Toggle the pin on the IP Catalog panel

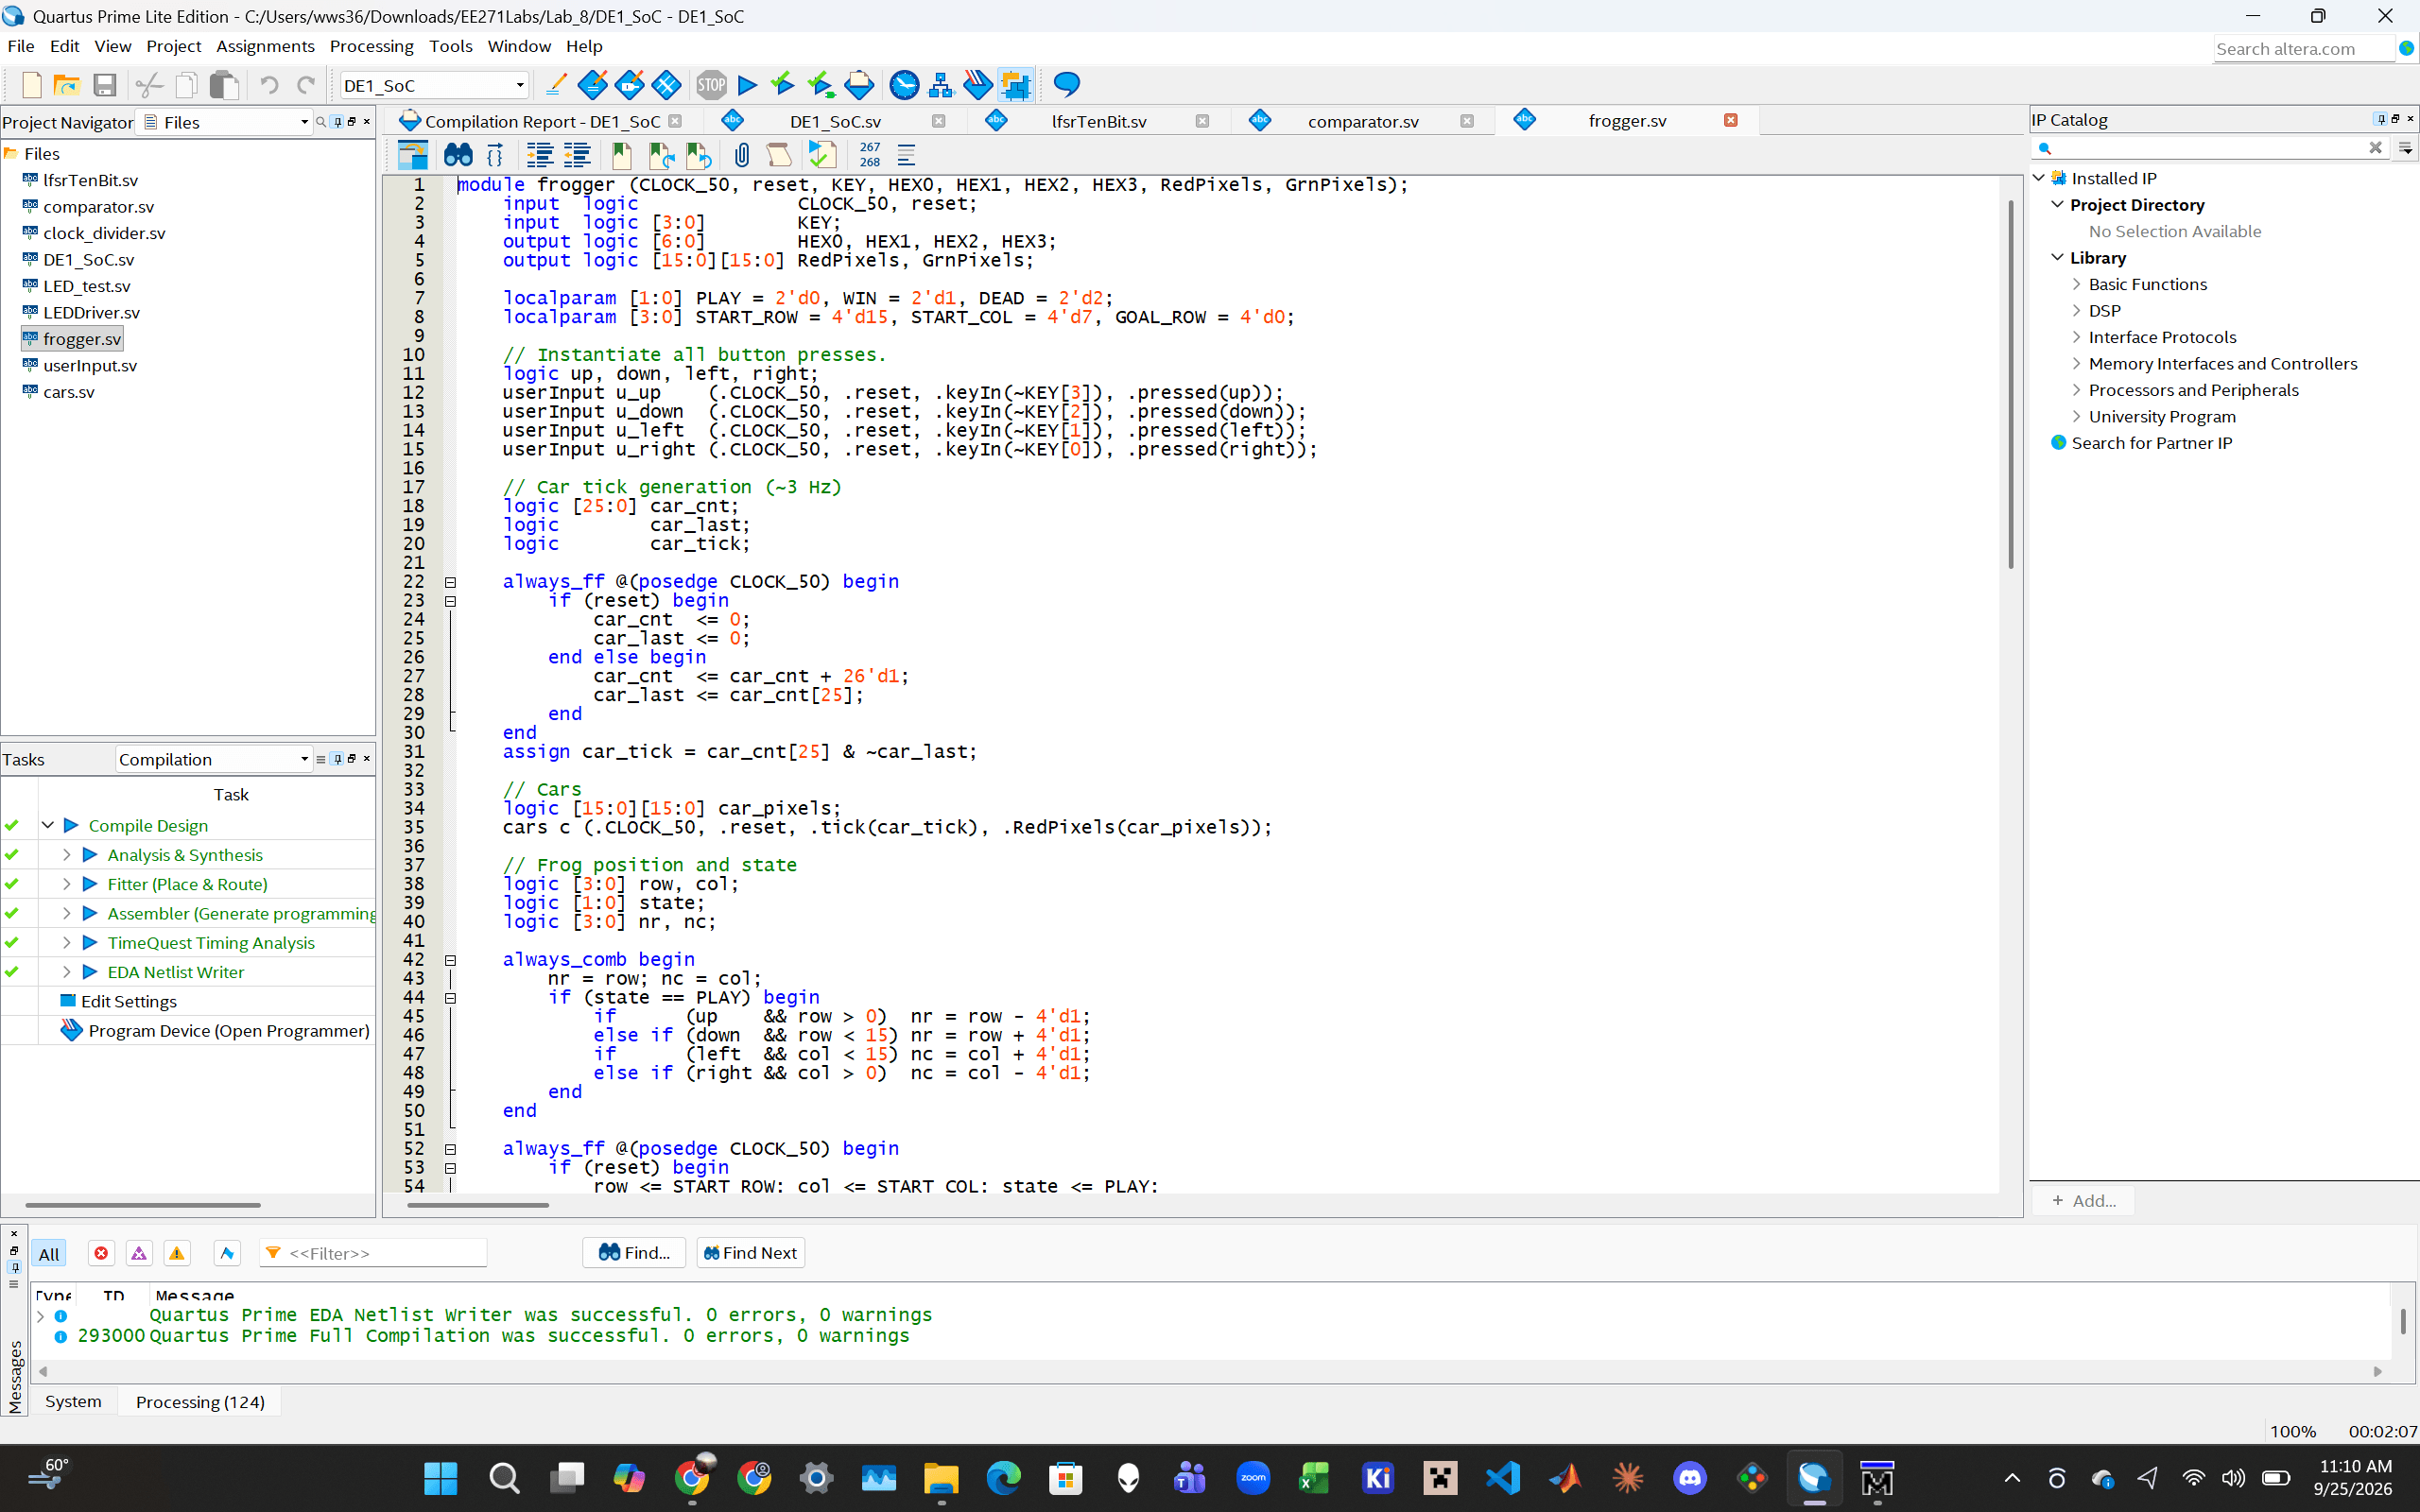[x=2380, y=119]
